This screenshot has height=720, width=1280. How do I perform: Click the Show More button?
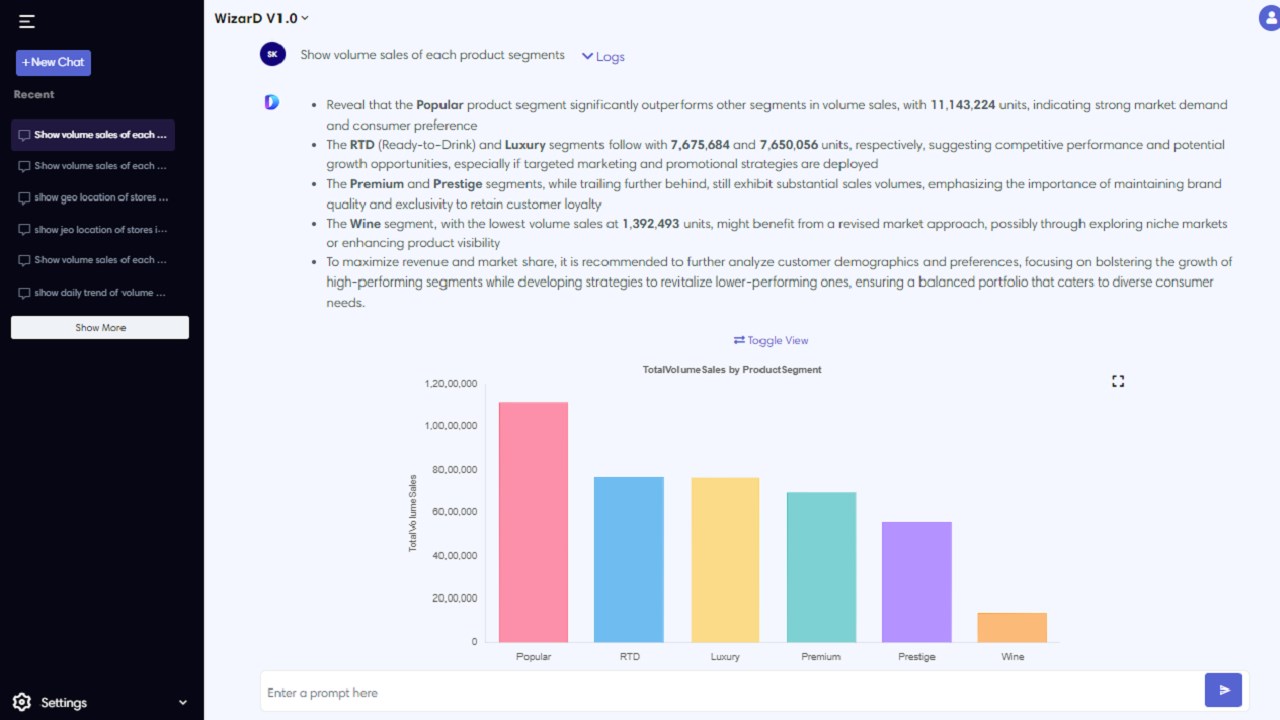[100, 327]
